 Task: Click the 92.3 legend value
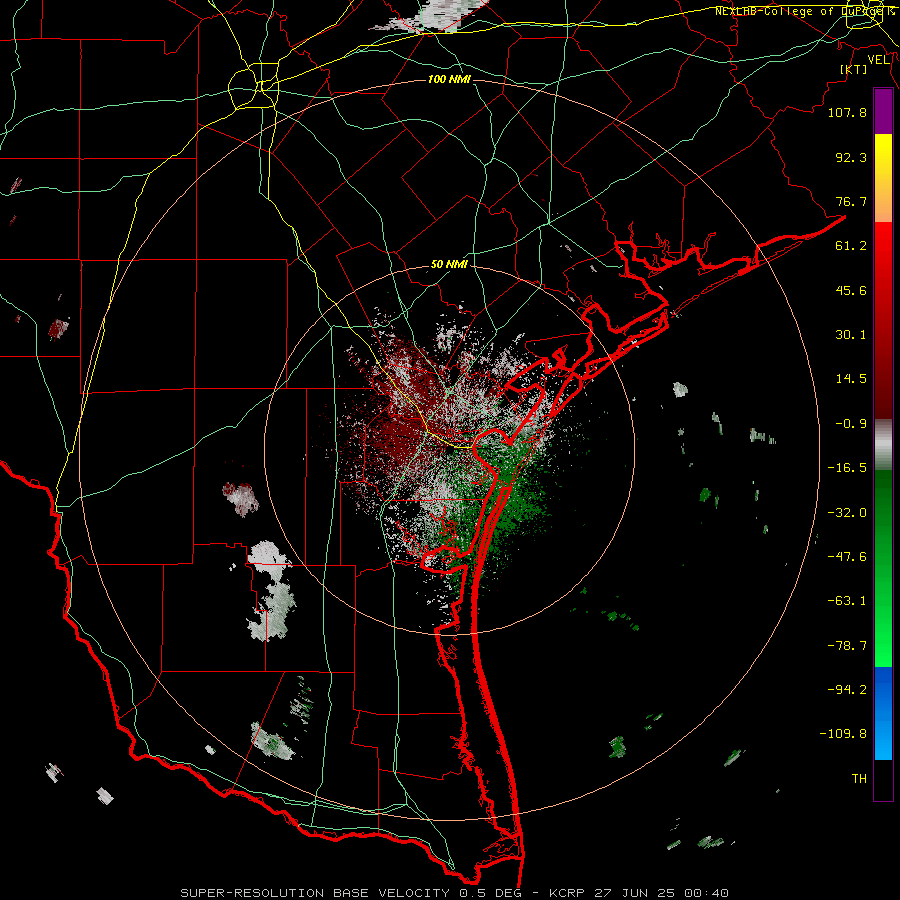[851, 157]
